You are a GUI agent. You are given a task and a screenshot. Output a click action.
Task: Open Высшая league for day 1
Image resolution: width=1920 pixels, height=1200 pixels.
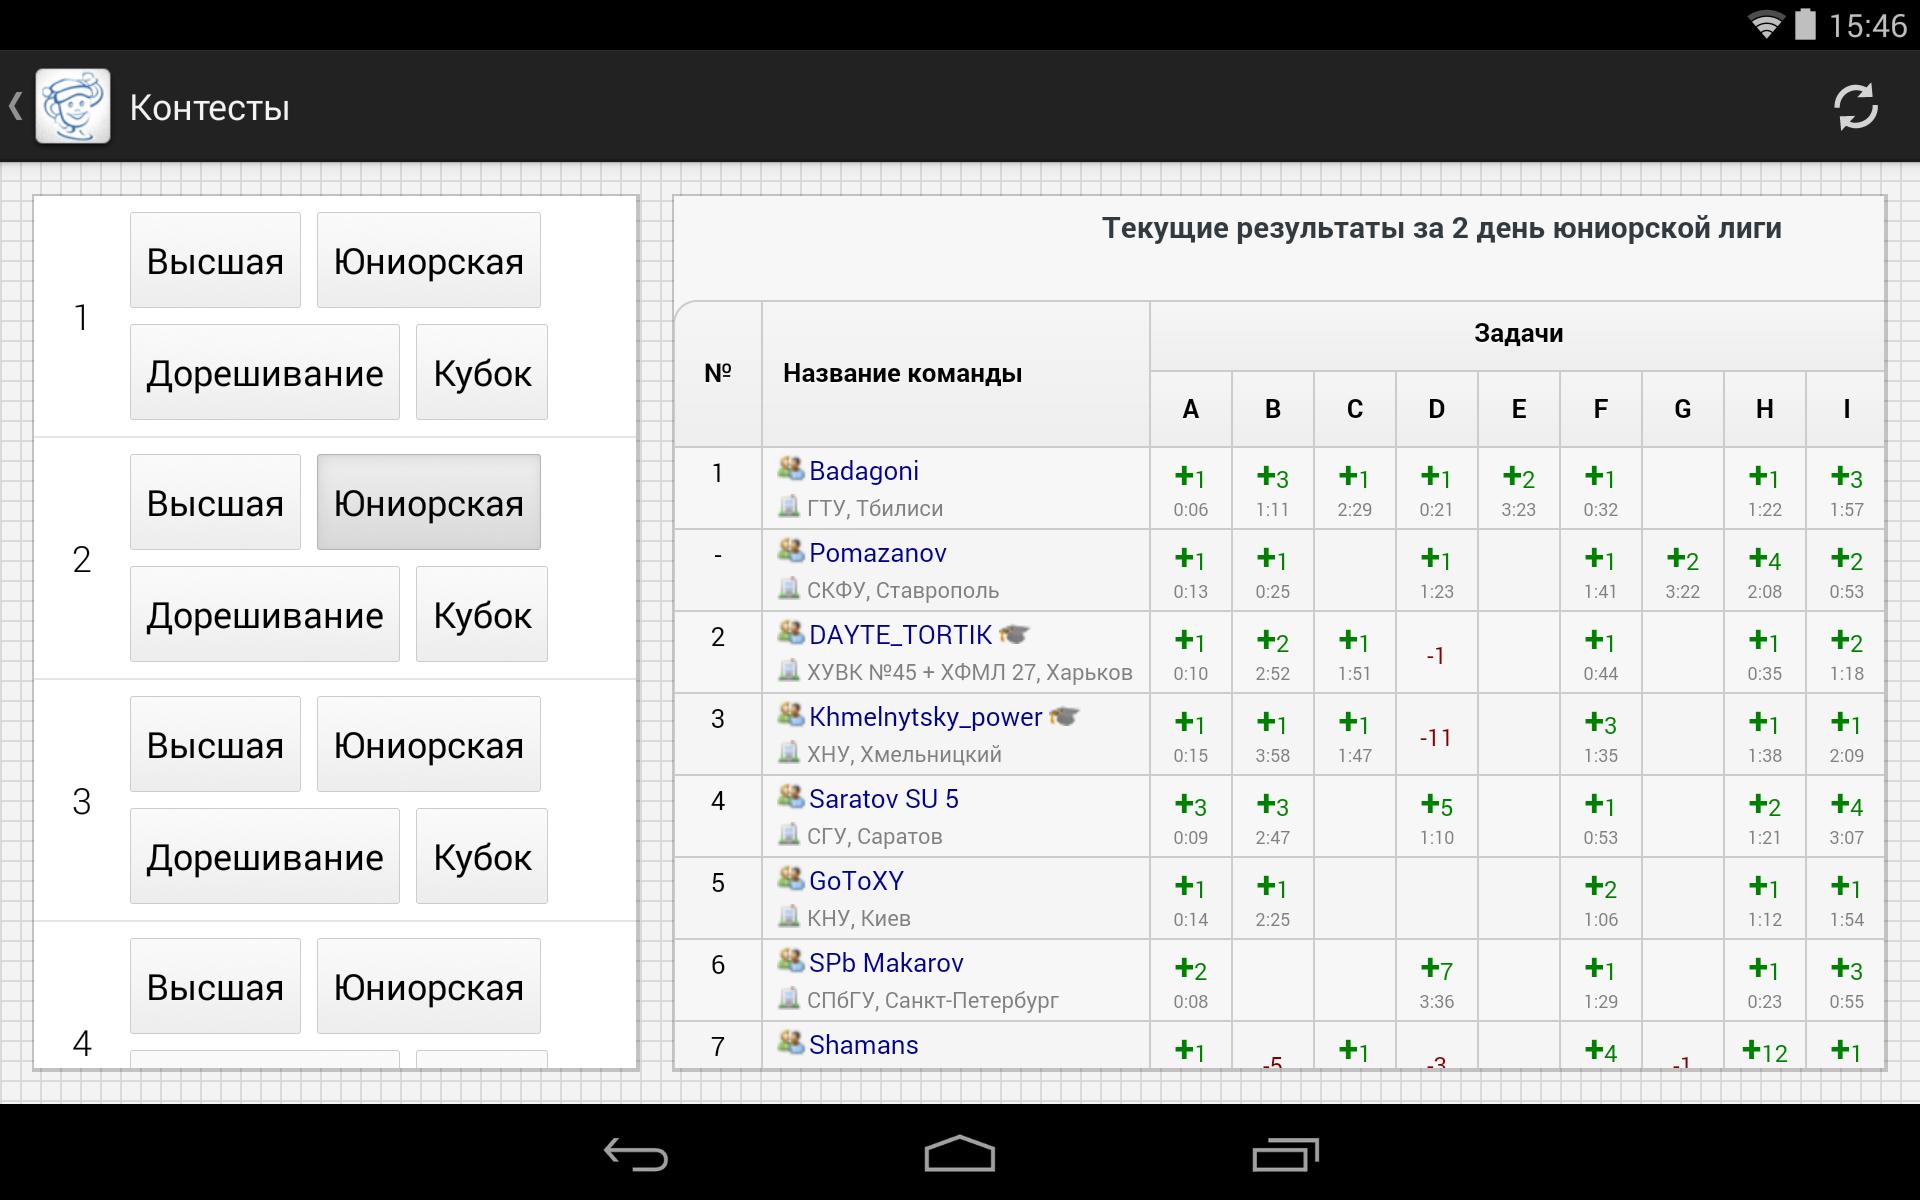tap(215, 260)
